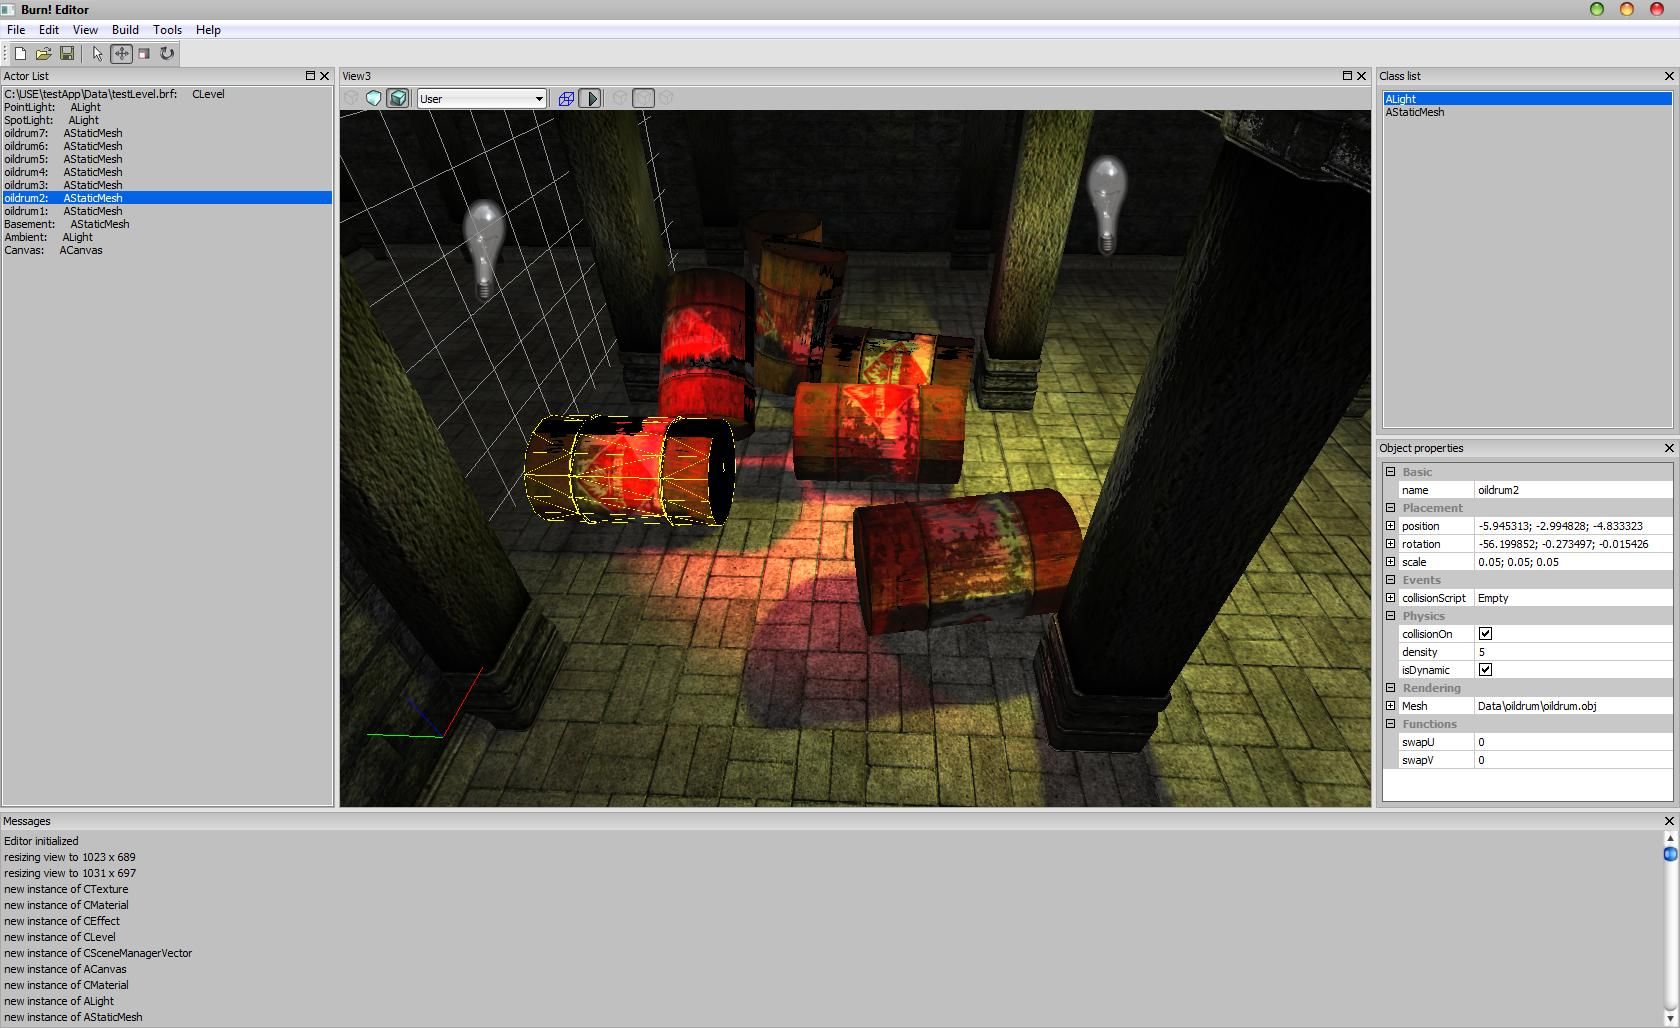Select AStaticMesh in the Class list
Image resolution: width=1680 pixels, height=1029 pixels.
pos(1414,112)
